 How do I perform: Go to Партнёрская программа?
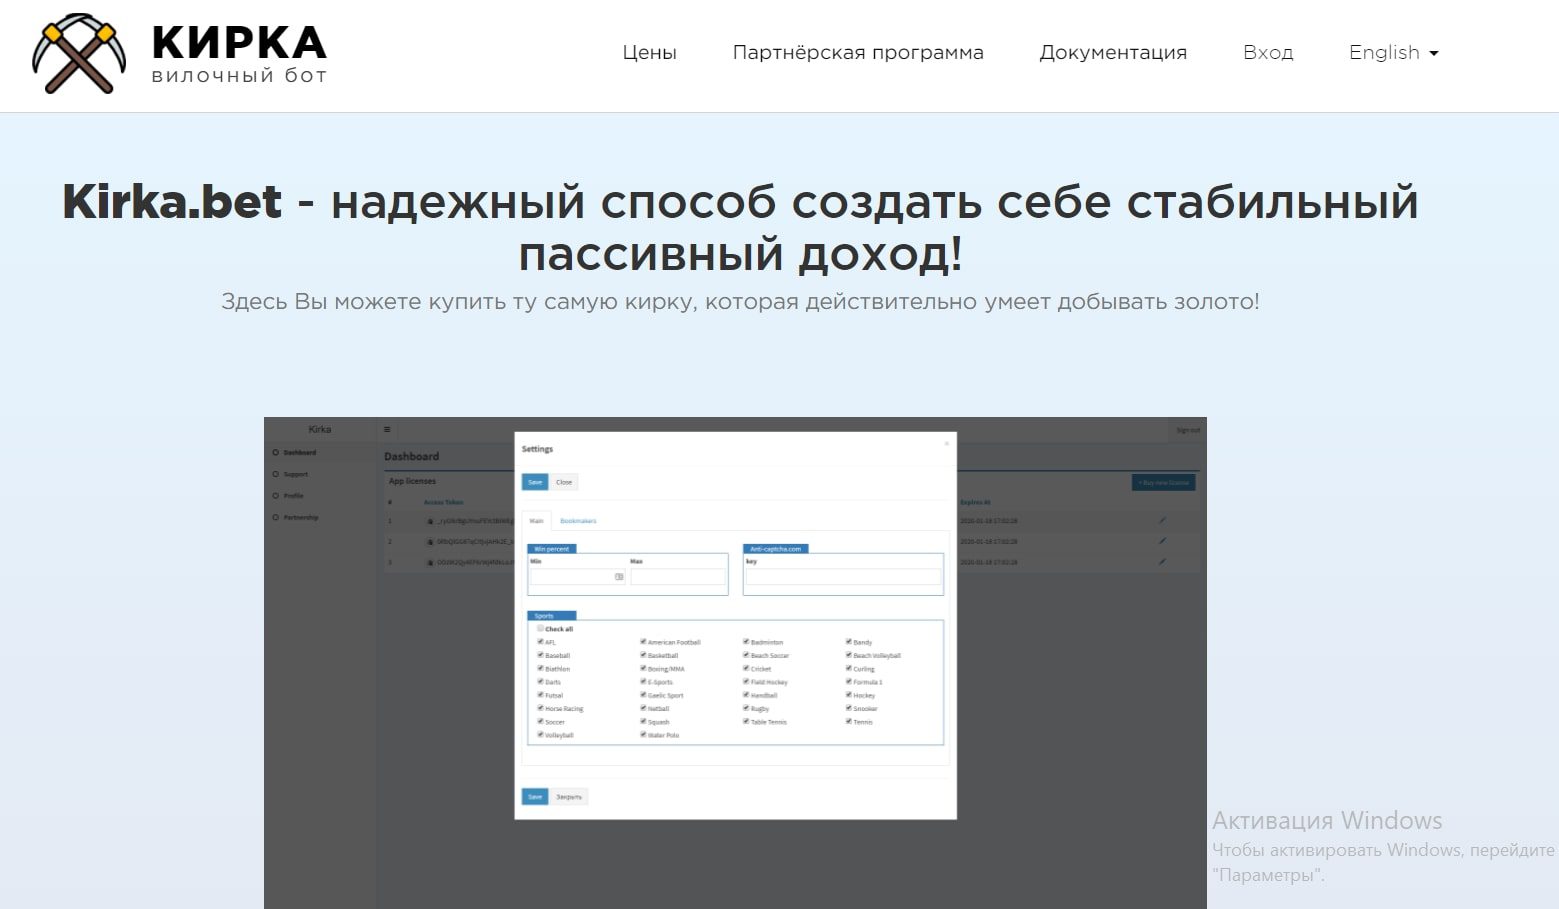click(858, 53)
